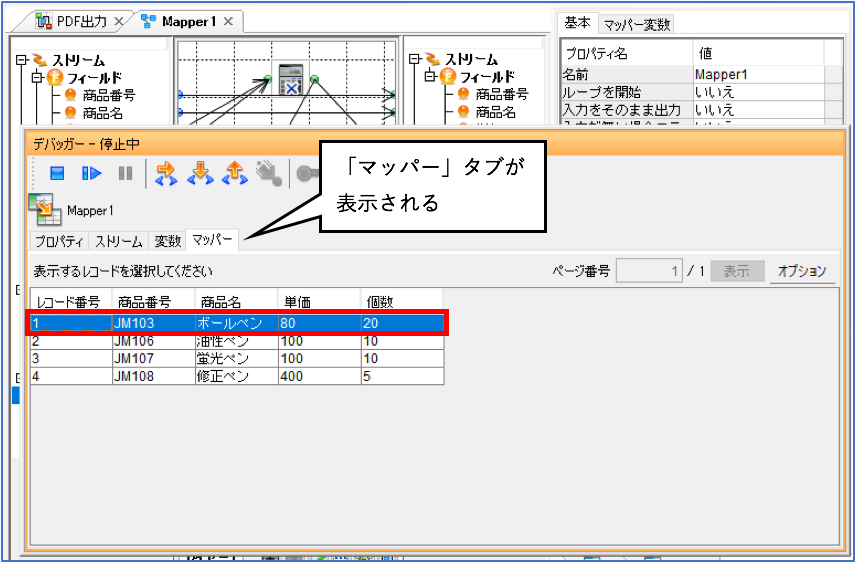Open the プロパティ tab in debugger
The width and height of the screenshot is (858, 564).
point(59,241)
